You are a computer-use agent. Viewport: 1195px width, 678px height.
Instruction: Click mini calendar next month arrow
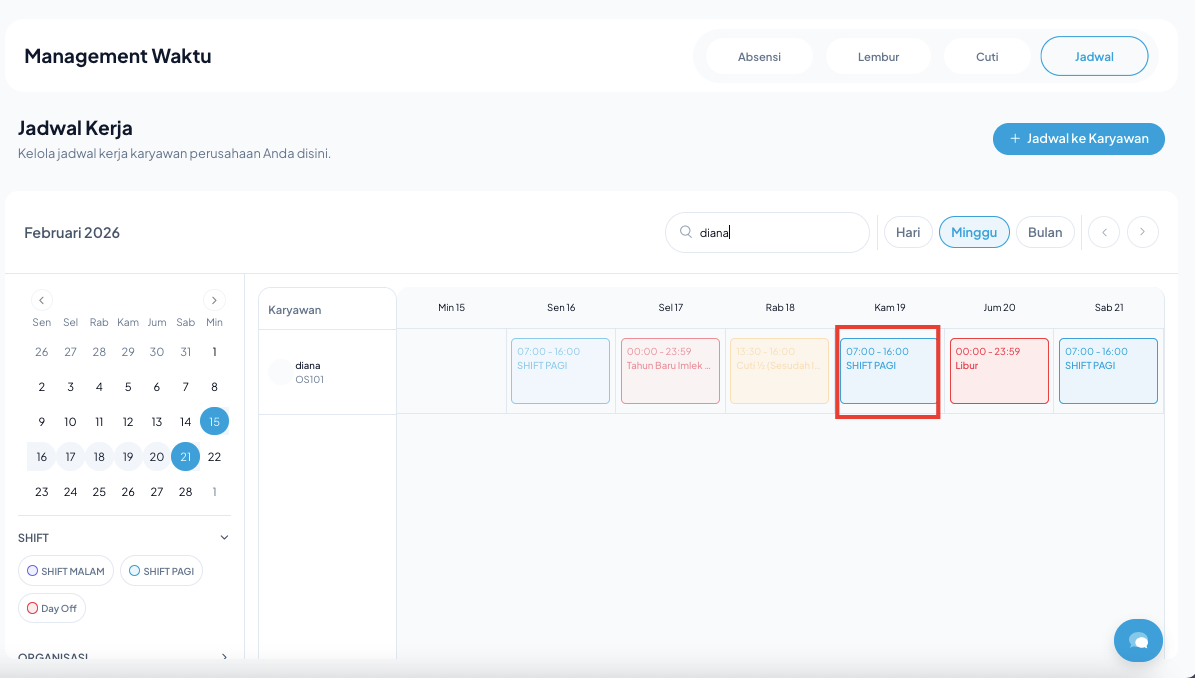click(x=214, y=299)
